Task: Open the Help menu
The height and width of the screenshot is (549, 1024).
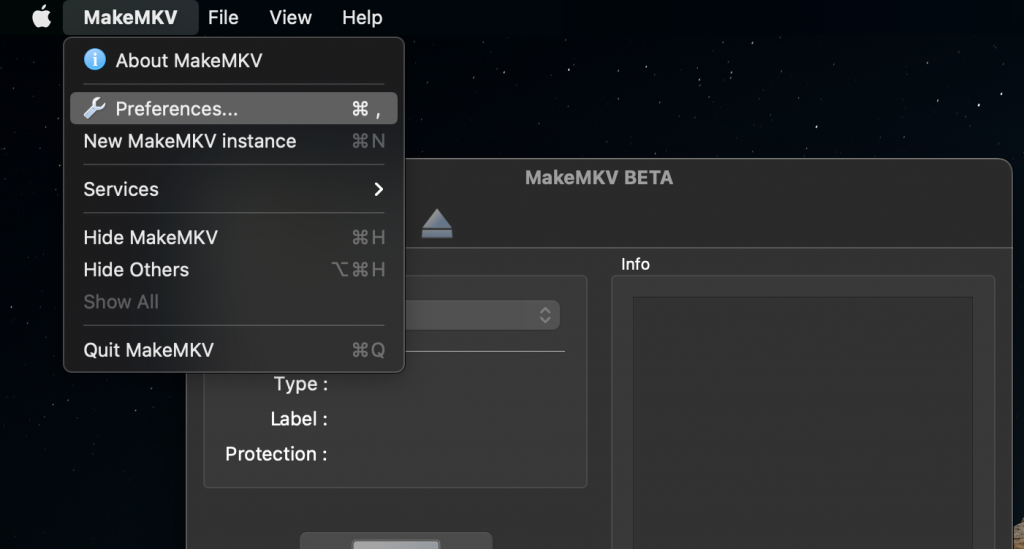Action: [362, 17]
